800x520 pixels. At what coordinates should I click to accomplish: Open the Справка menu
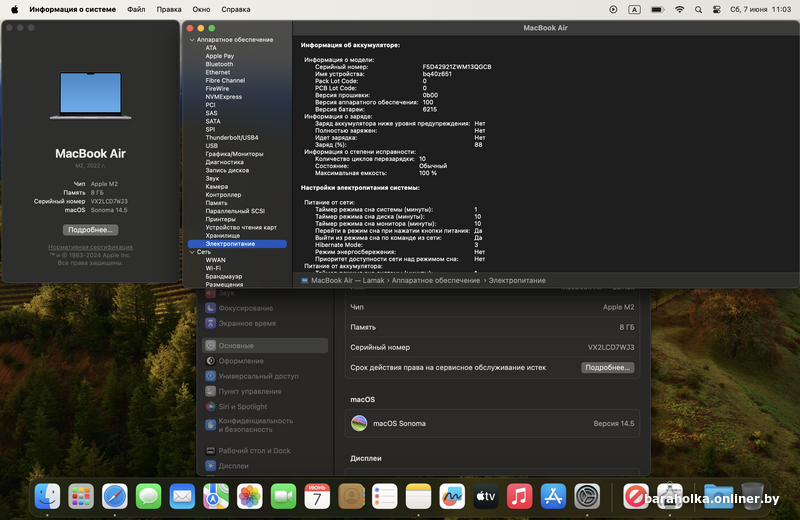(x=236, y=9)
